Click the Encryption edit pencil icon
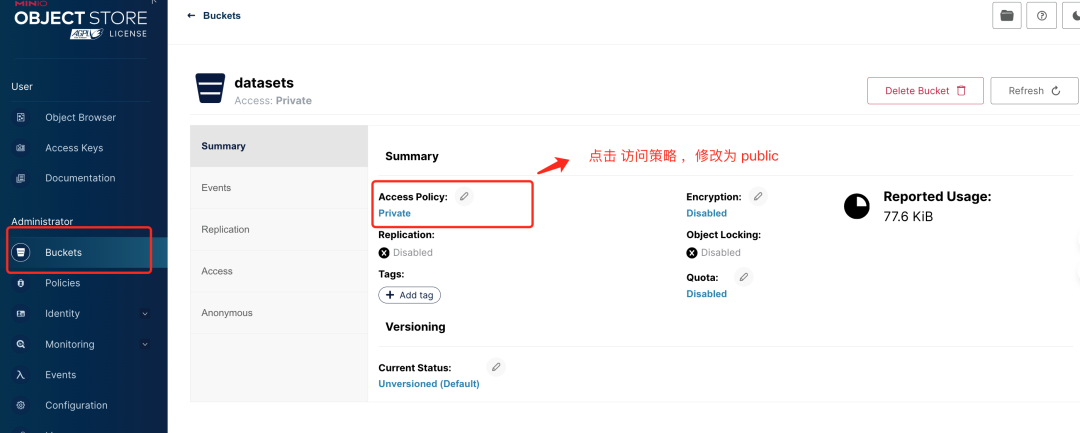The width and height of the screenshot is (1080, 433). coord(758,197)
